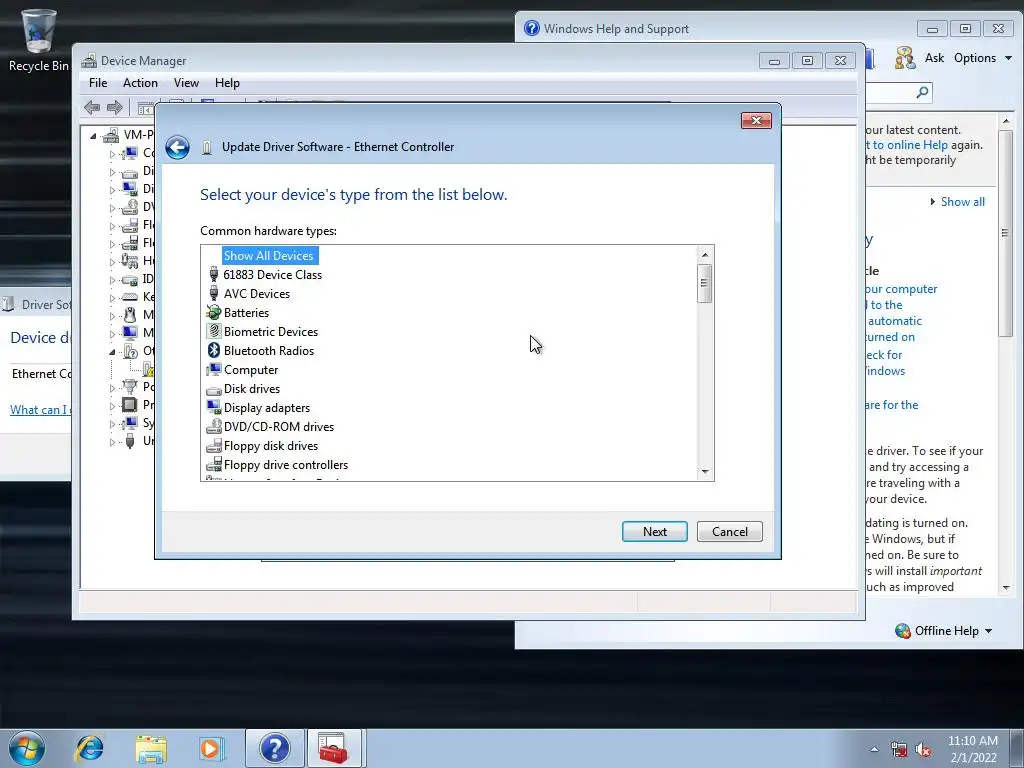Switch to Help and Support taskbar button

click(x=275, y=748)
